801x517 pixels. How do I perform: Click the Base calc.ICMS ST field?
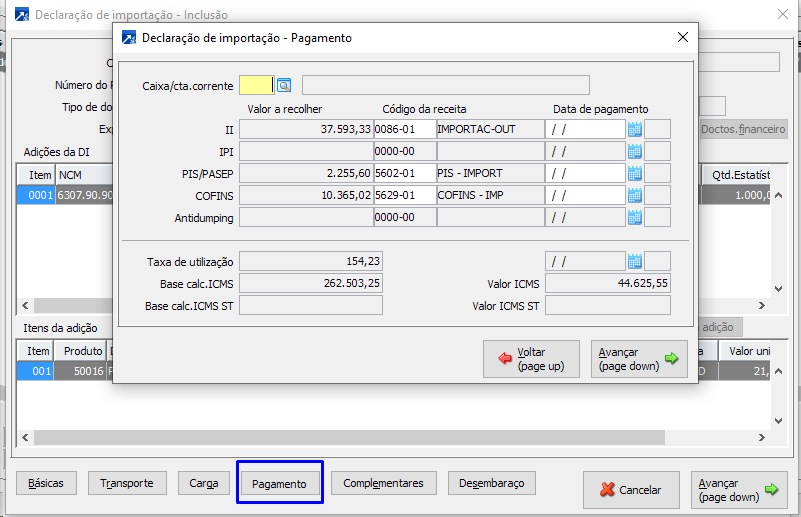tap(311, 306)
